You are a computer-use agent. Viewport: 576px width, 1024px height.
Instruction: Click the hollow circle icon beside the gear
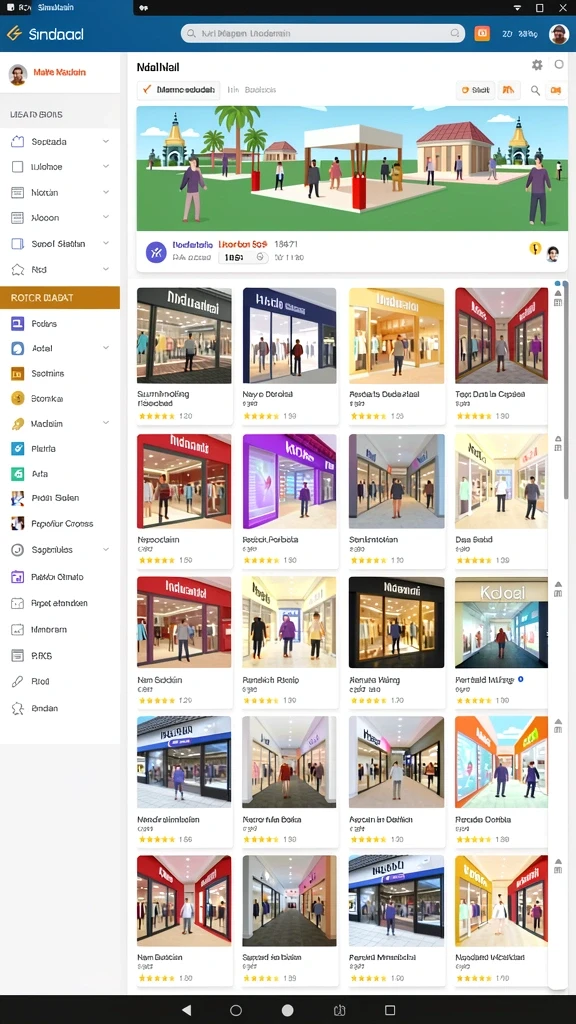pyautogui.click(x=559, y=64)
